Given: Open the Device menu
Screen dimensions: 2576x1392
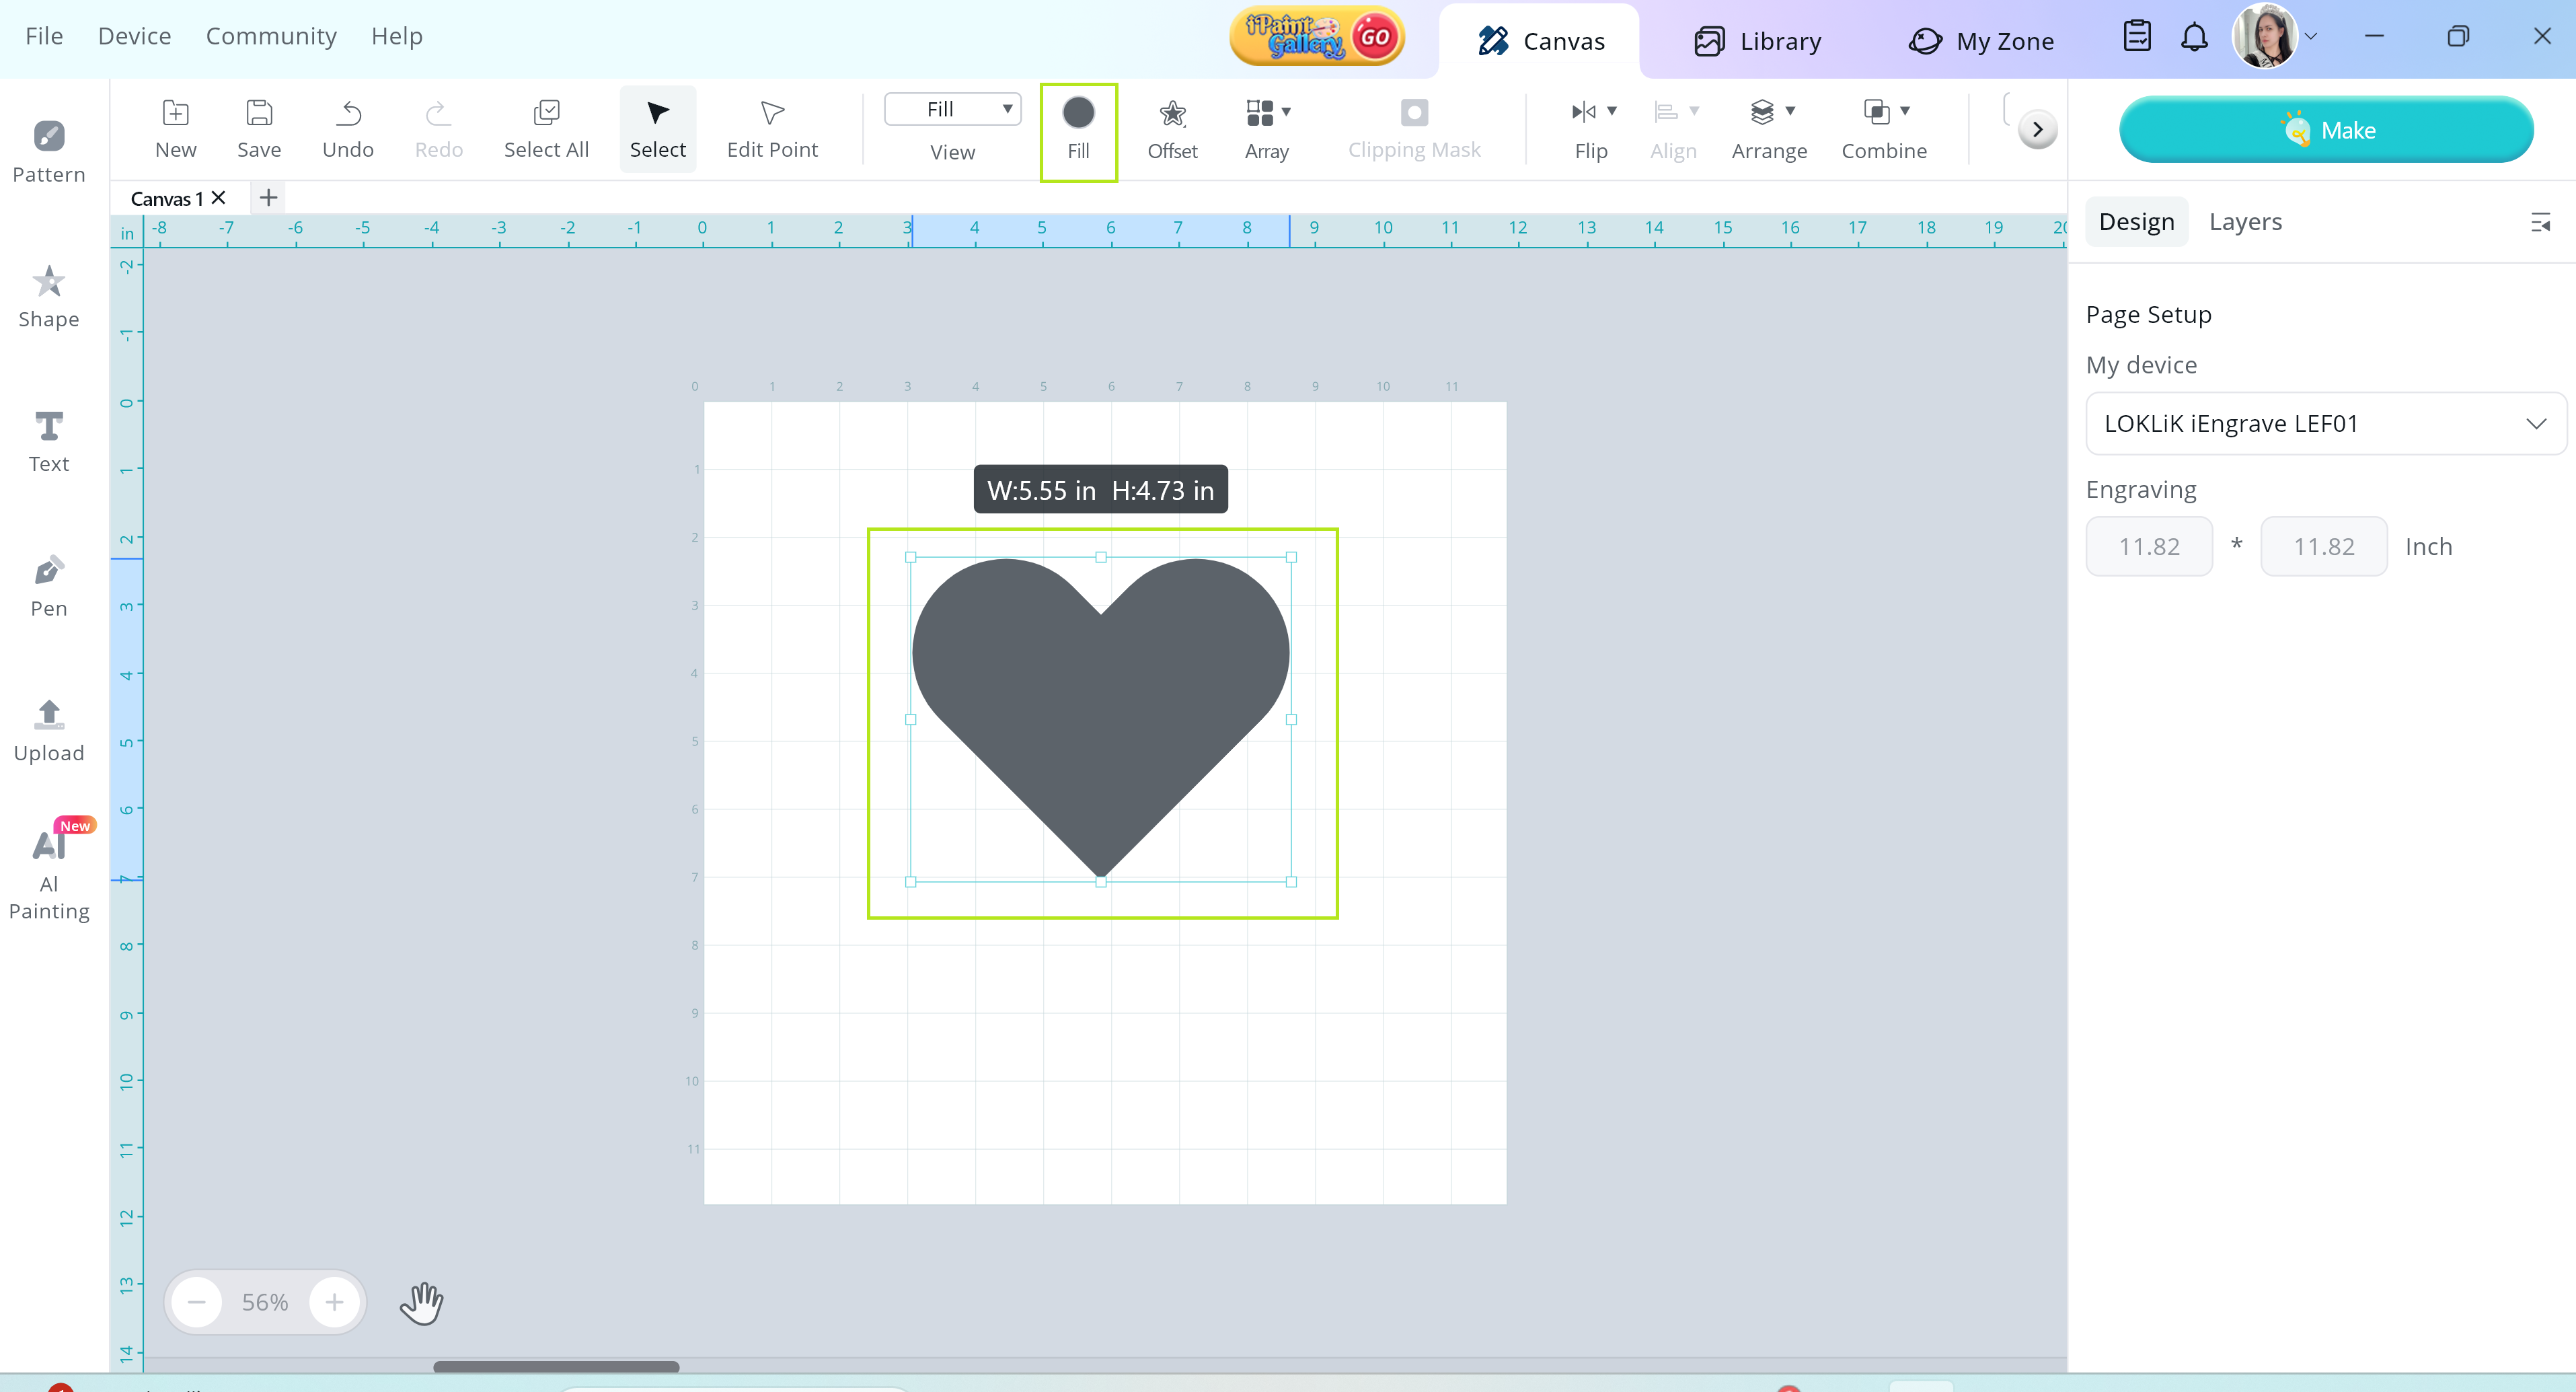Looking at the screenshot, I should pyautogui.click(x=134, y=36).
